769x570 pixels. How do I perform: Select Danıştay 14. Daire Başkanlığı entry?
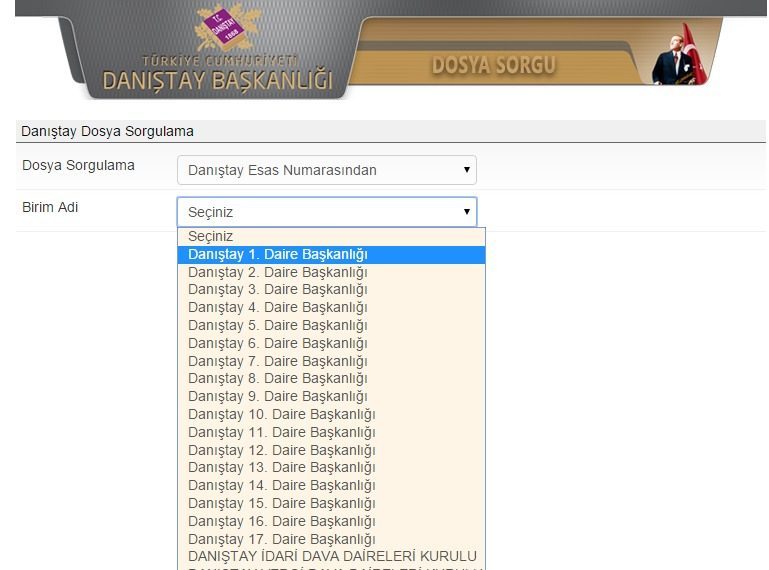point(282,485)
